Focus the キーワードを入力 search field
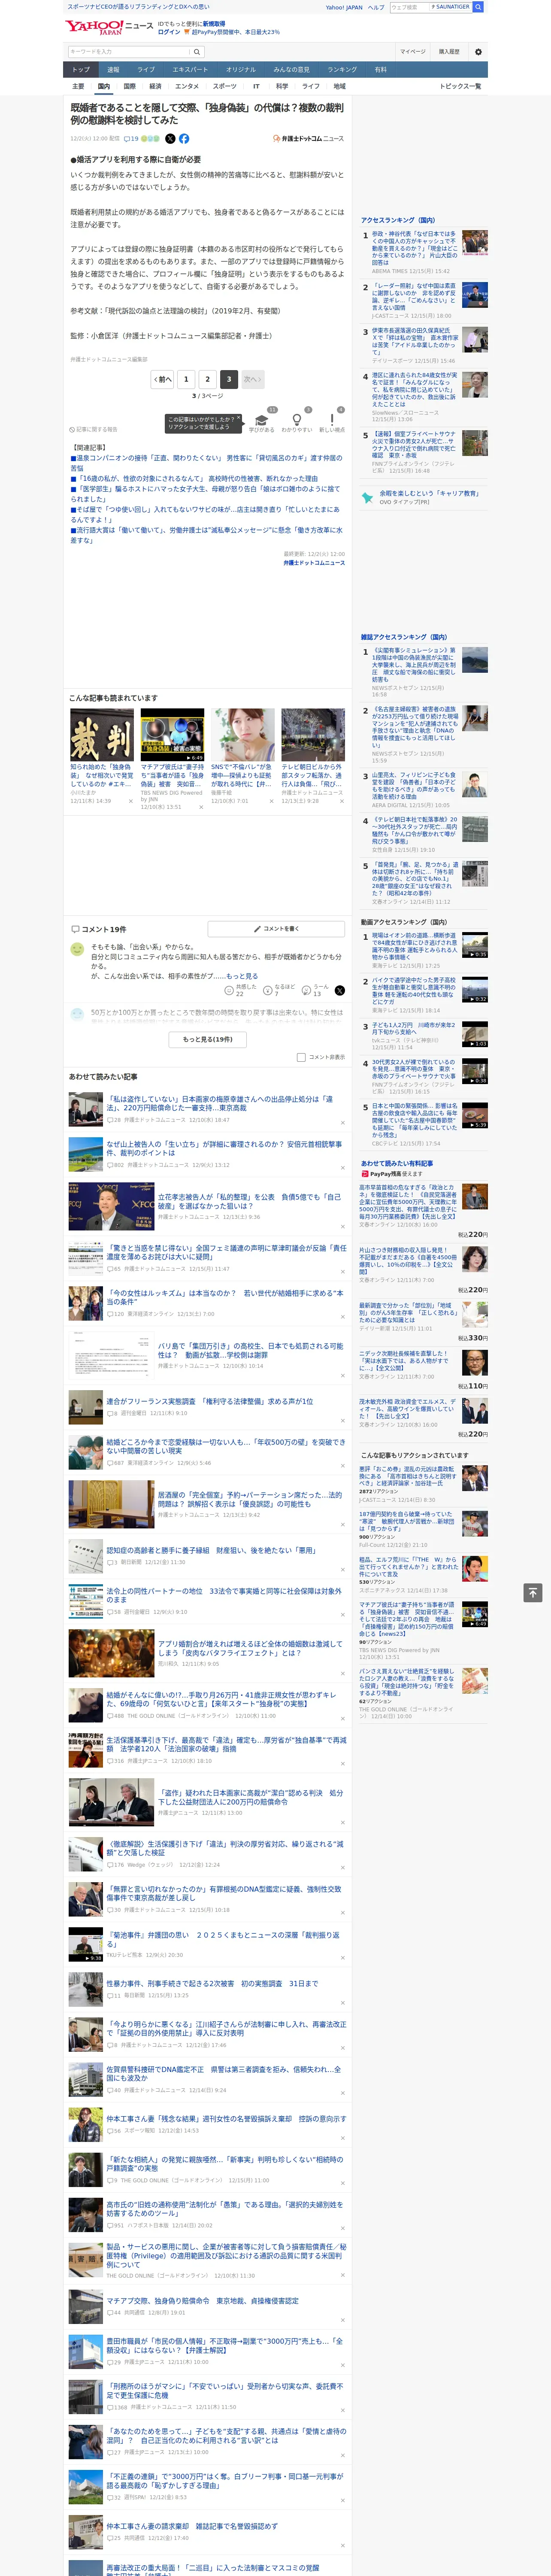Viewport: 551px width, 2576px height. click(x=129, y=51)
